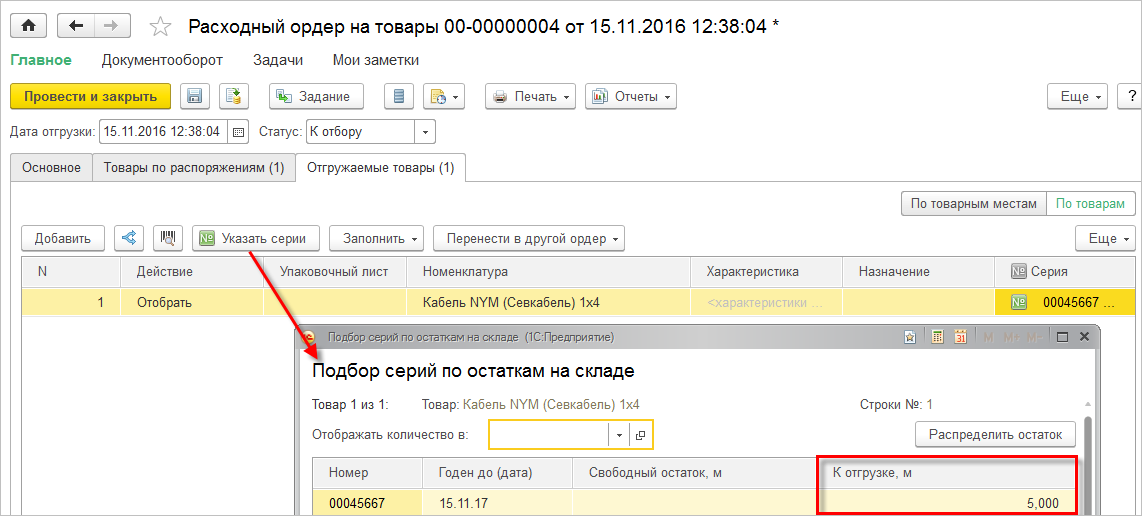1142x516 pixels.
Task: Click the К отгрузке quantity cell 5,000
Action: [x=946, y=503]
